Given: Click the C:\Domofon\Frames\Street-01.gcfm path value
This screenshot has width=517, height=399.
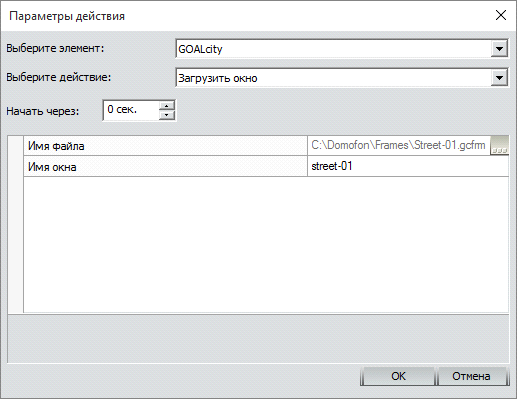Looking at the screenshot, I should click(x=398, y=145).
